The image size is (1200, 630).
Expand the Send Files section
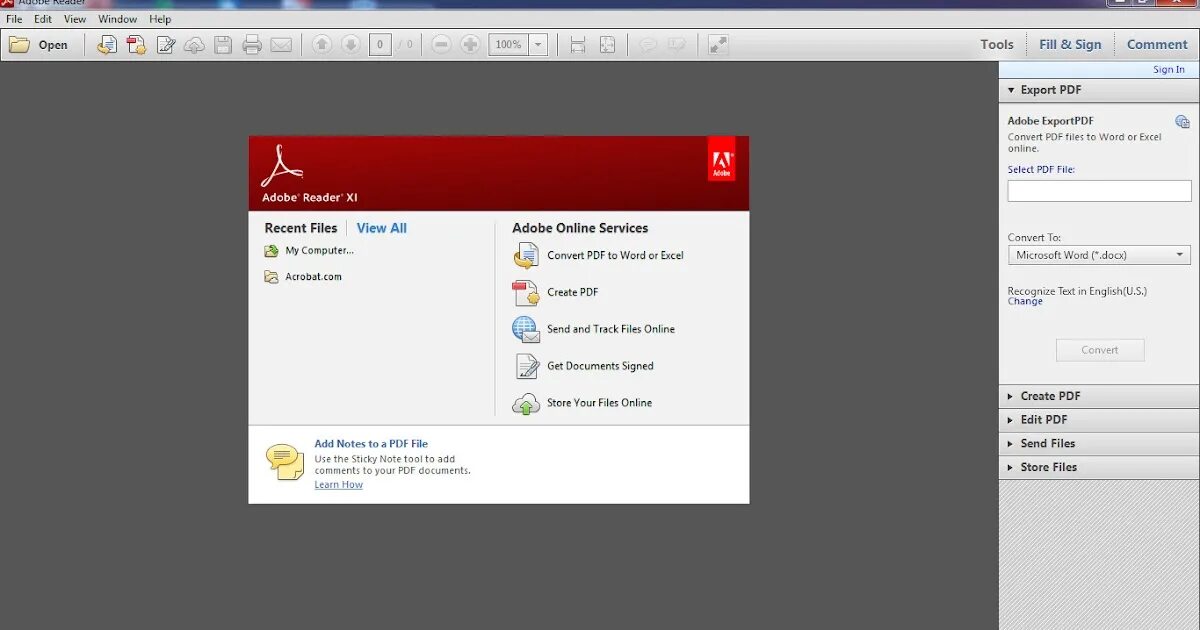point(1099,444)
